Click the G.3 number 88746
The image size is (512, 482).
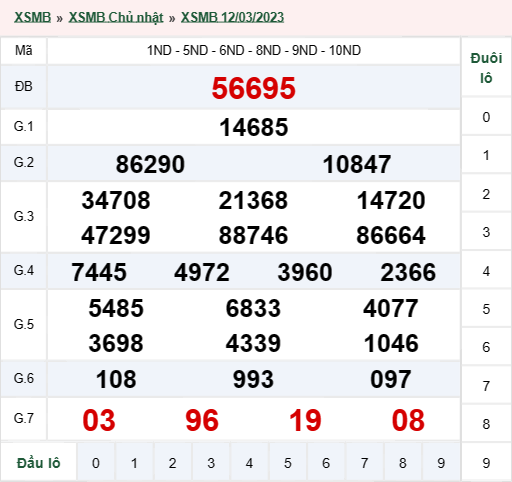(253, 235)
